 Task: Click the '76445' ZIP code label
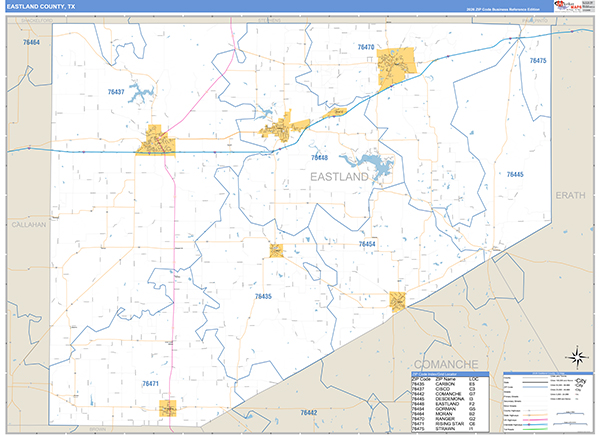coord(515,174)
